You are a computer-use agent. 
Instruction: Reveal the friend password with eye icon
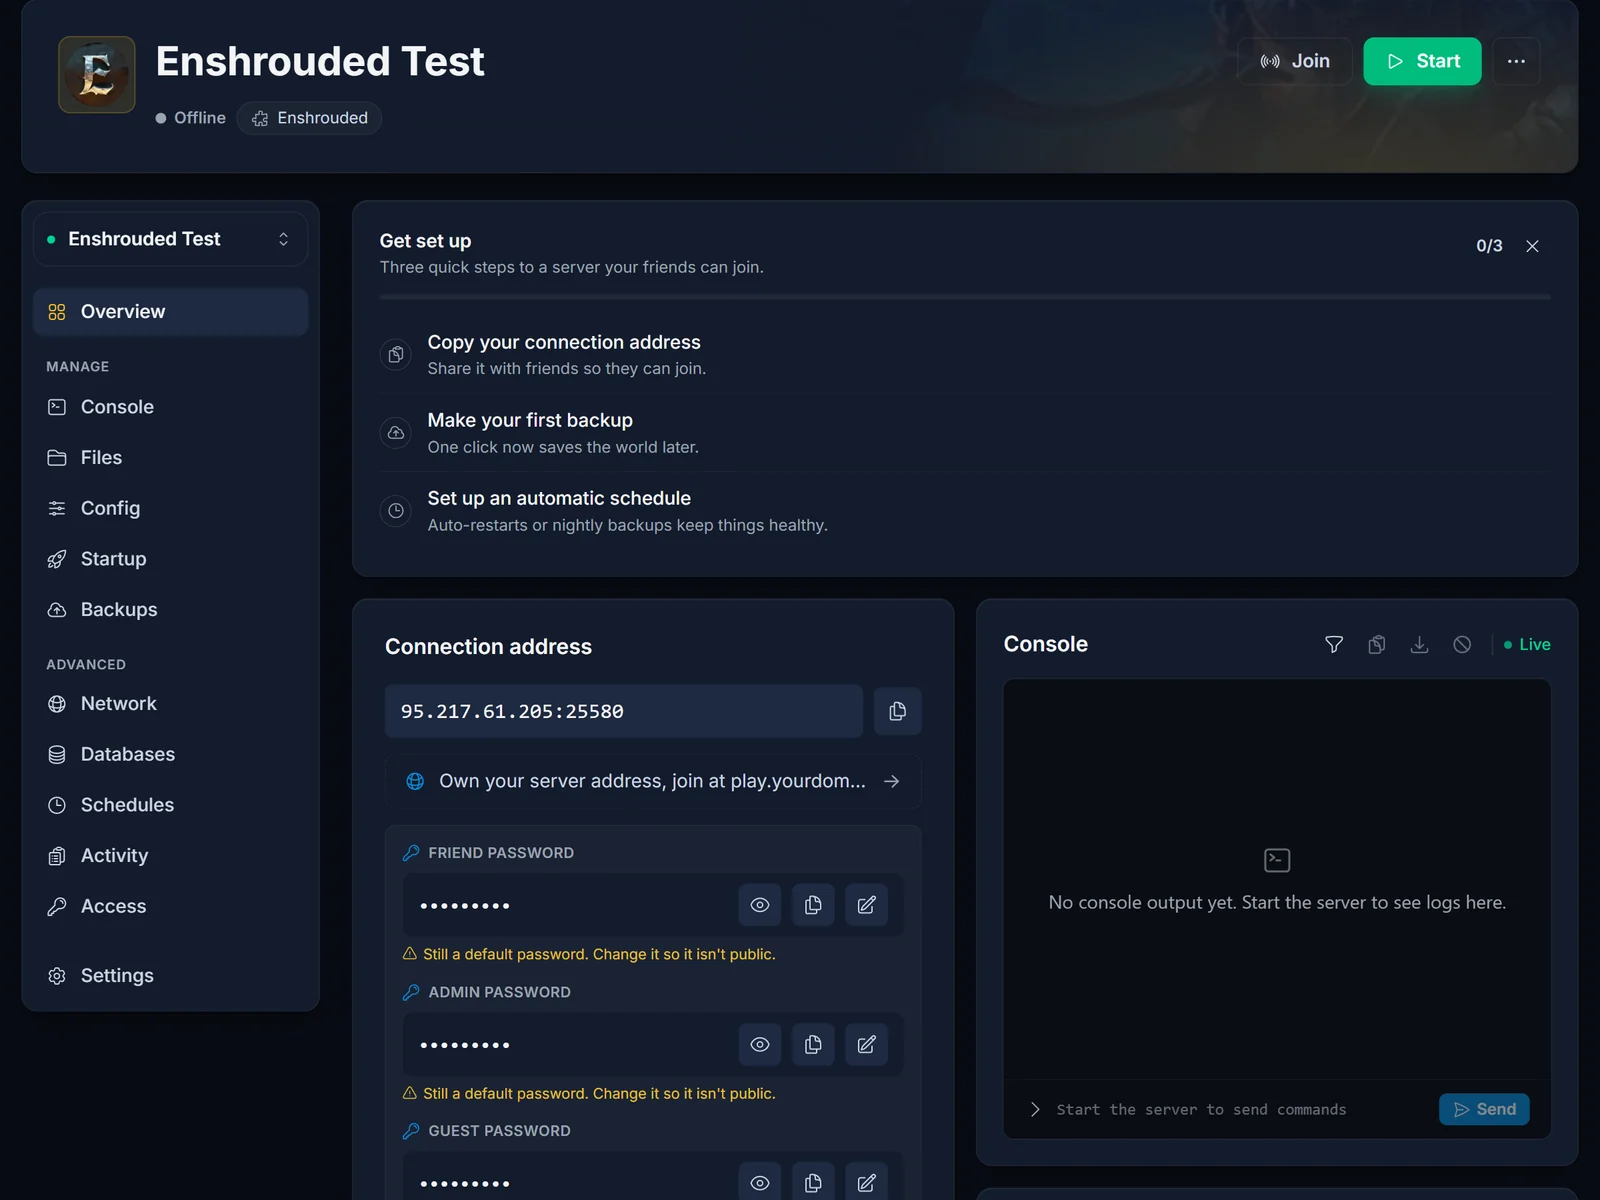[x=760, y=905]
